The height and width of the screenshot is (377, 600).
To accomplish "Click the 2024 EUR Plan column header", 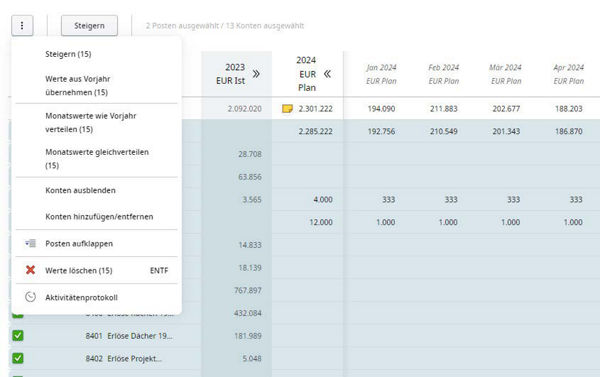I will (307, 74).
